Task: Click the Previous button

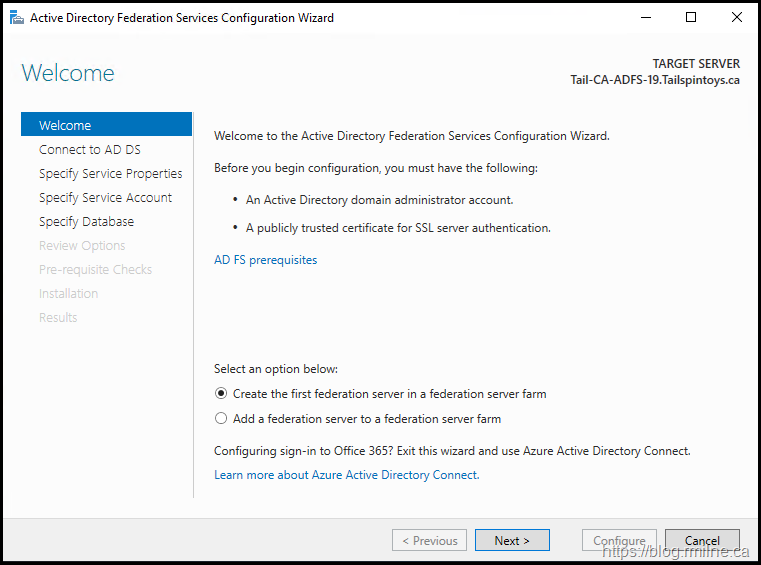Action: pos(429,540)
